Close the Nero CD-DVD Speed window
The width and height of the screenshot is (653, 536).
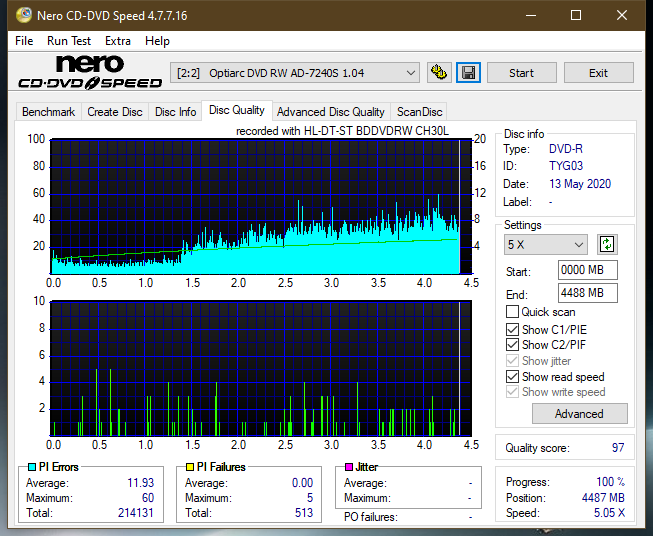[622, 15]
